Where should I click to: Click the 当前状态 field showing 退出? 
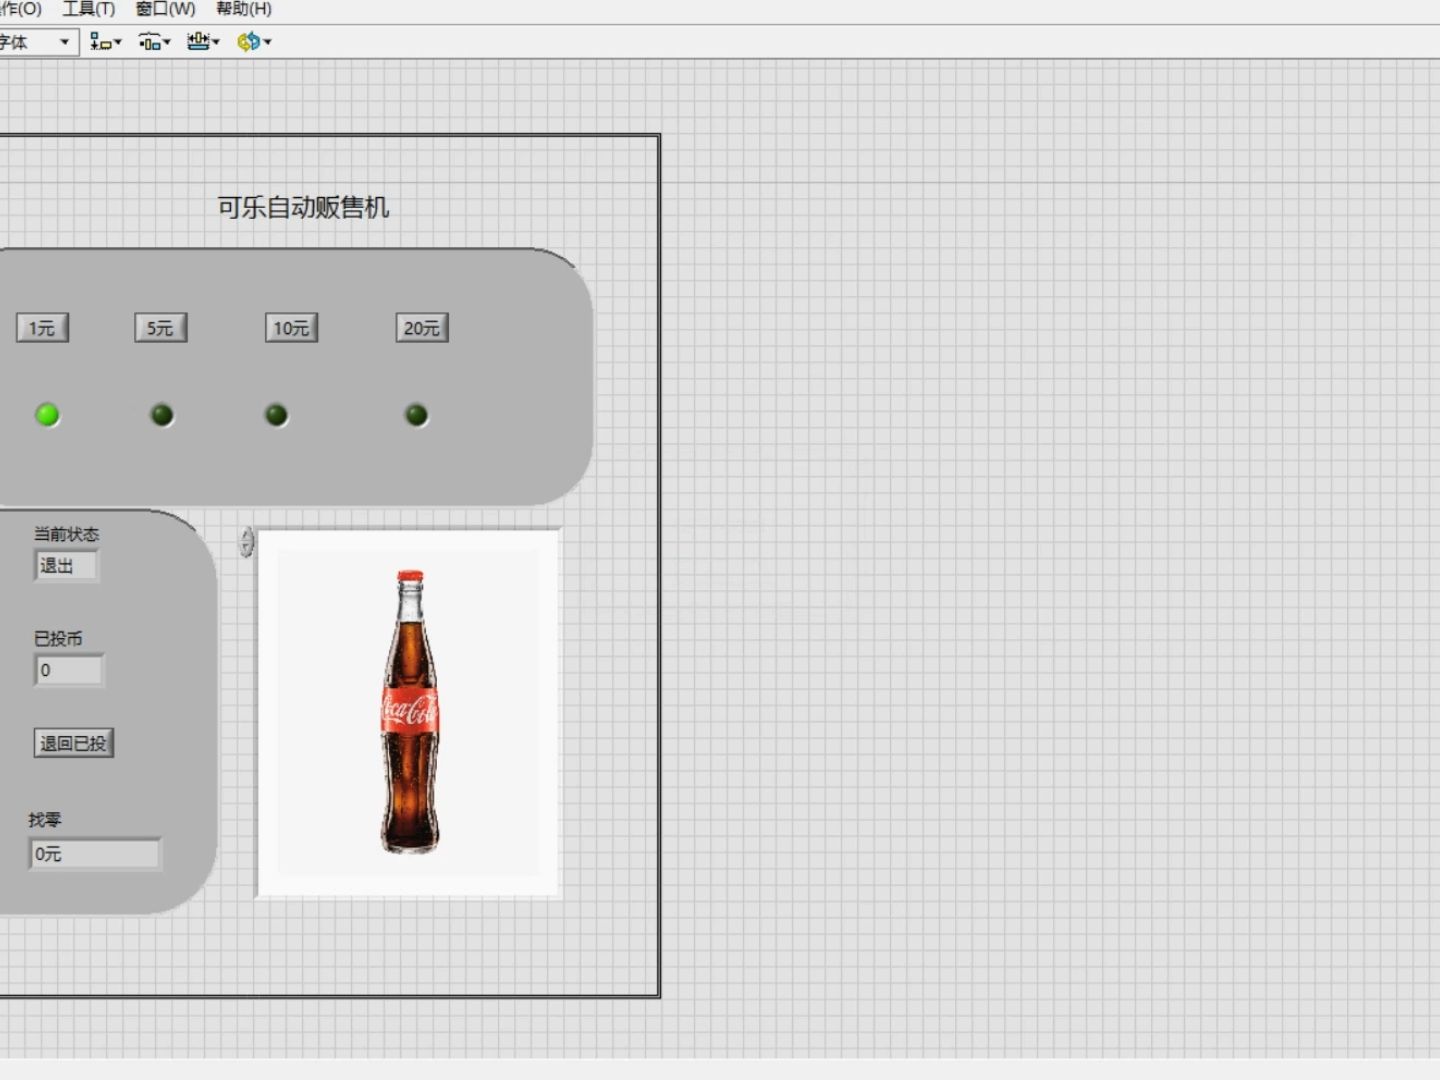point(66,566)
